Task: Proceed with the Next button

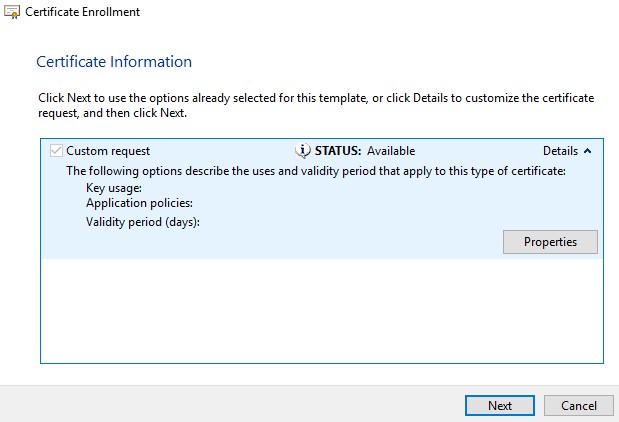Action: coord(500,405)
